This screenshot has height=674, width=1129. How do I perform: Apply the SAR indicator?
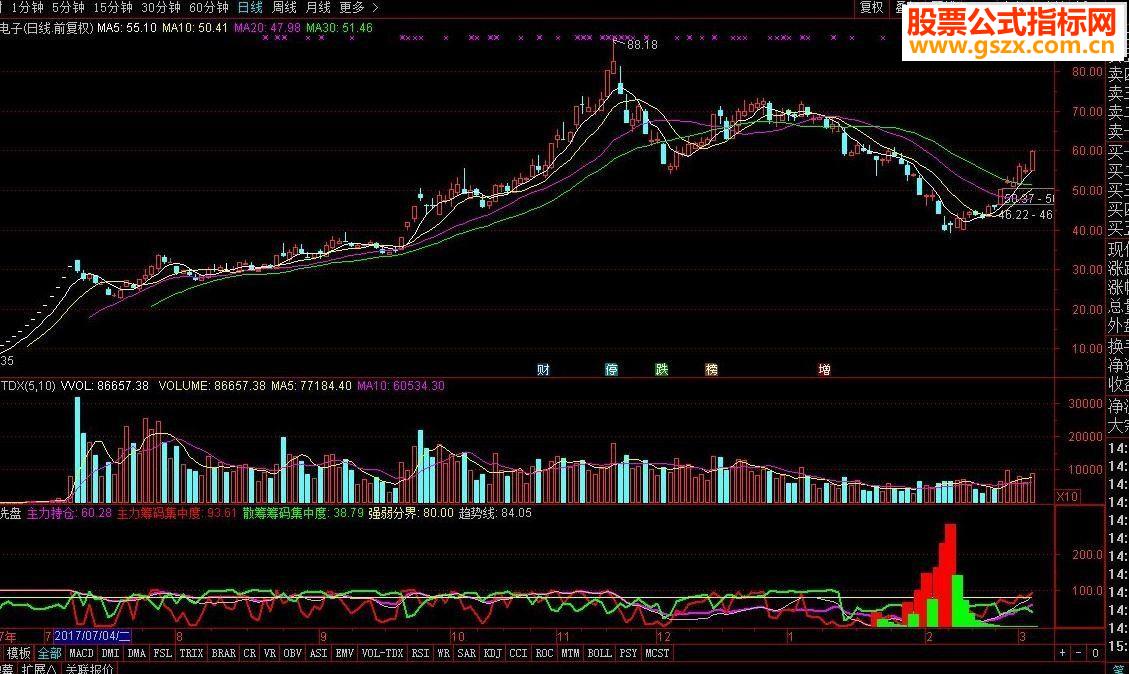pyautogui.click(x=467, y=653)
